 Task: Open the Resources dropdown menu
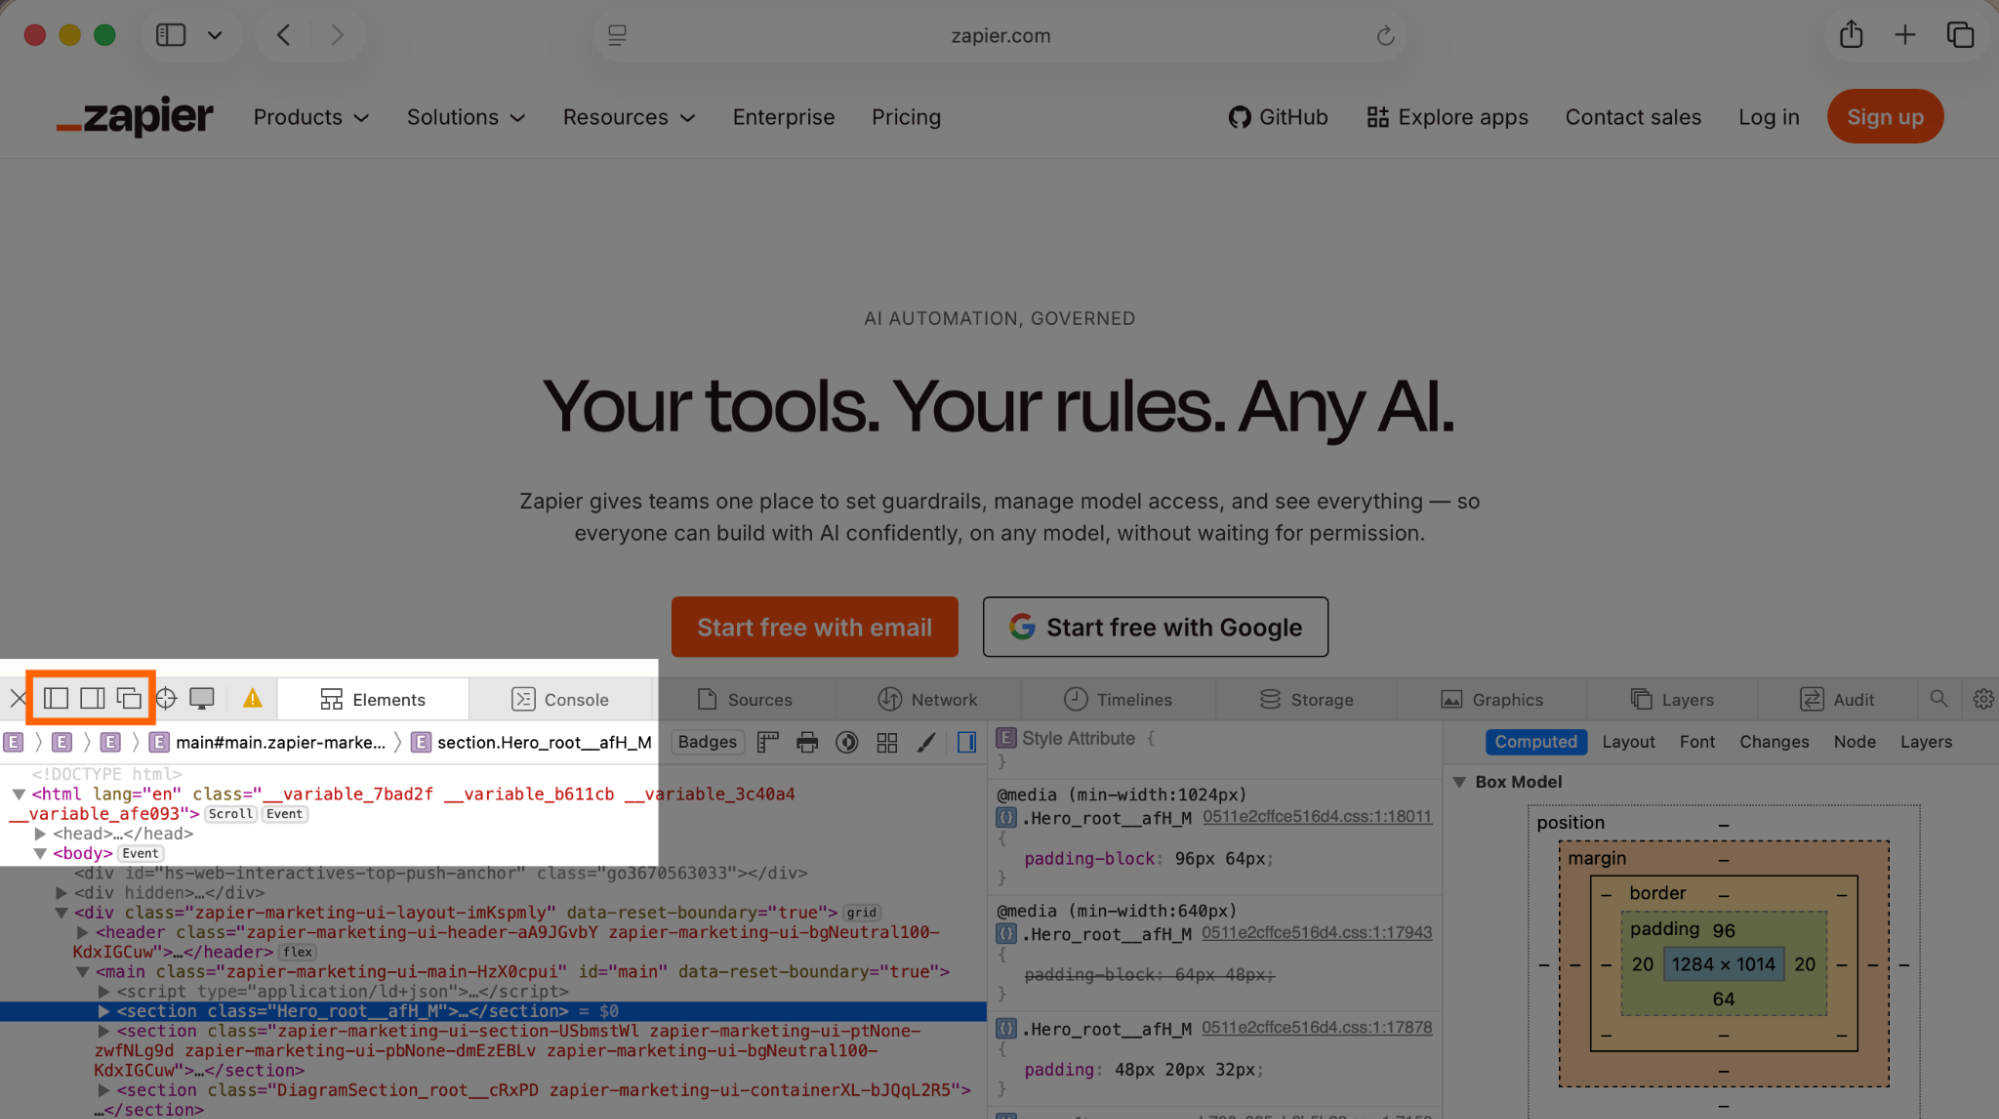pos(629,117)
